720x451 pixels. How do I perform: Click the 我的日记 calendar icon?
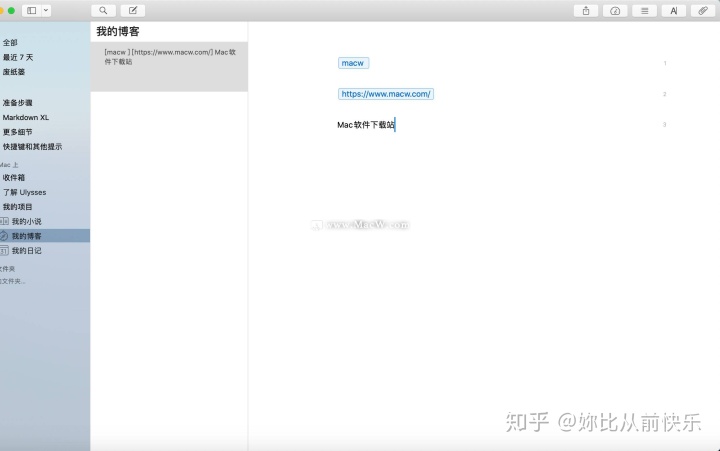pos(4,251)
